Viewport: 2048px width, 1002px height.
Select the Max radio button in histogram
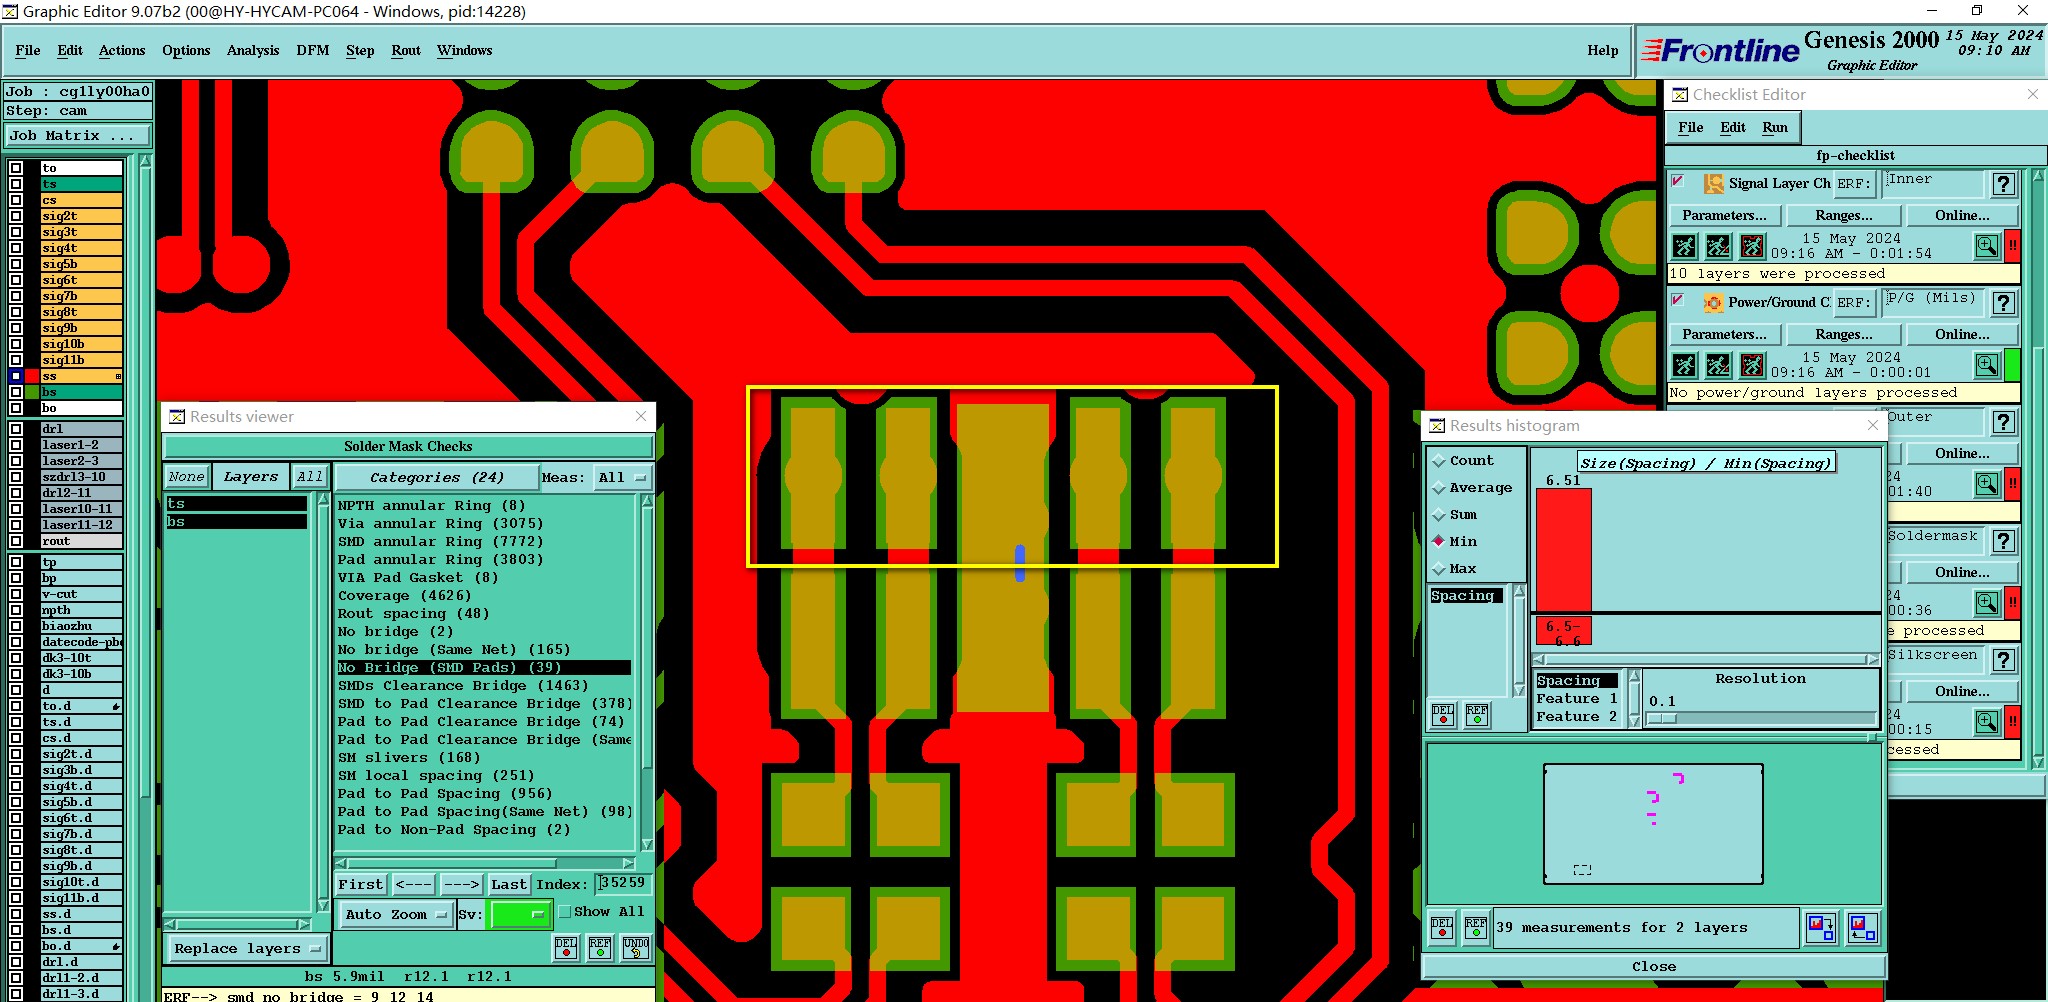[x=1439, y=569]
